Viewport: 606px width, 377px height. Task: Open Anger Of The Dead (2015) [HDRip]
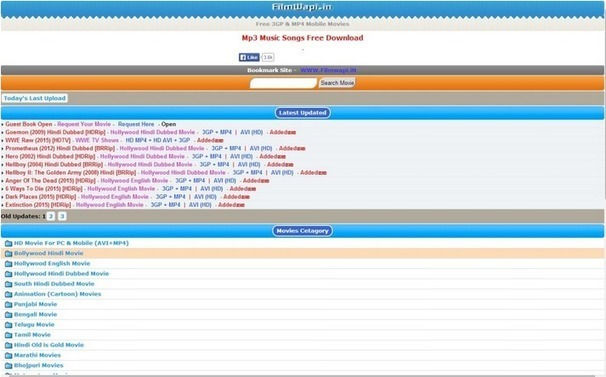50,181
